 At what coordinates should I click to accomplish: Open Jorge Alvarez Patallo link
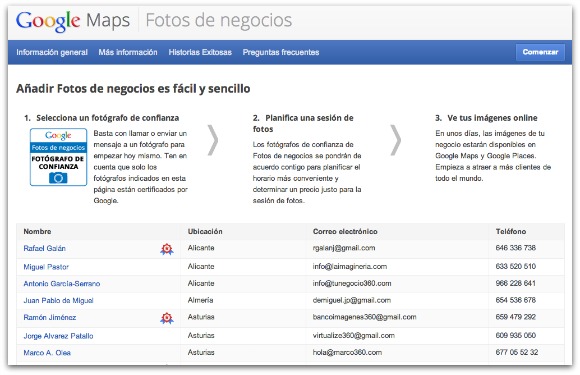click(58, 336)
